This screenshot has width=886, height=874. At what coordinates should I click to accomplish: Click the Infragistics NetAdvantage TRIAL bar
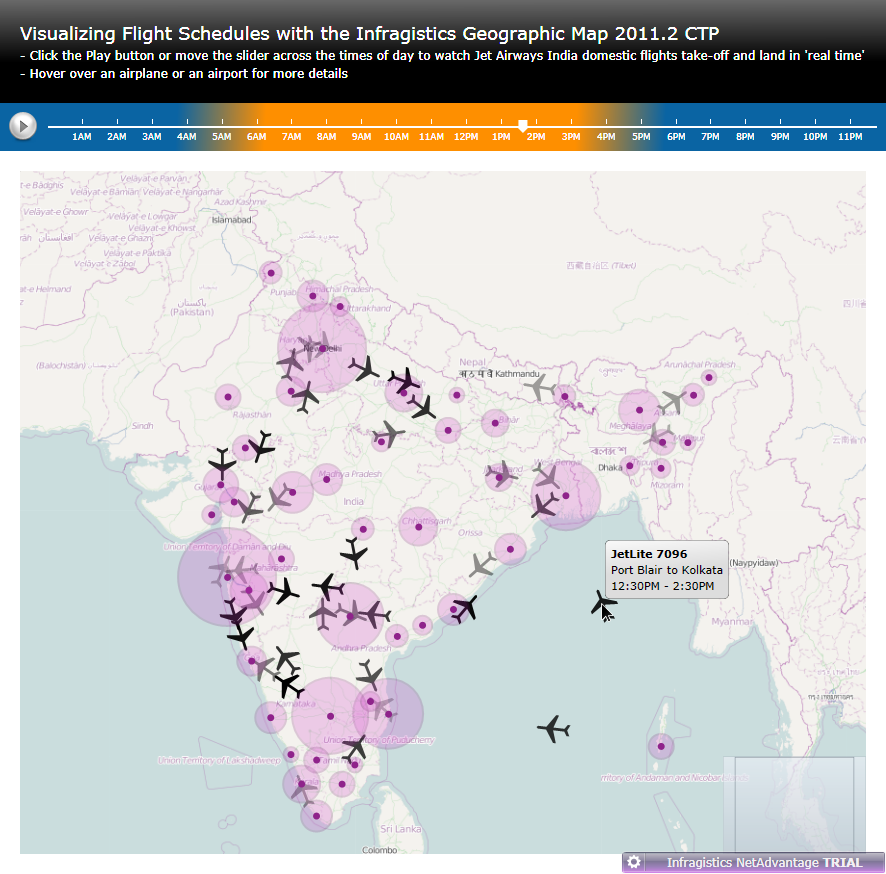pyautogui.click(x=764, y=862)
